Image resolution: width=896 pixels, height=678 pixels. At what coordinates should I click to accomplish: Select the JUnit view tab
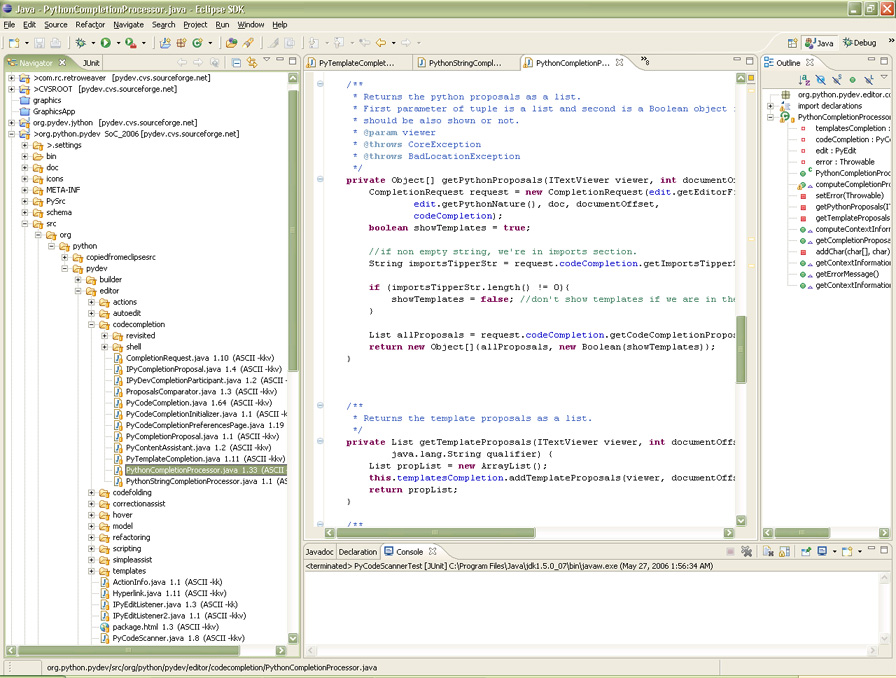91,62
